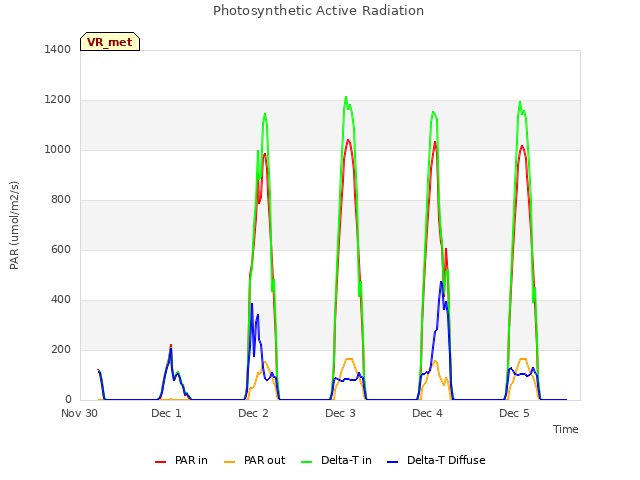Click the 400 y-axis label
This screenshot has height=480, width=640.
point(61,300)
